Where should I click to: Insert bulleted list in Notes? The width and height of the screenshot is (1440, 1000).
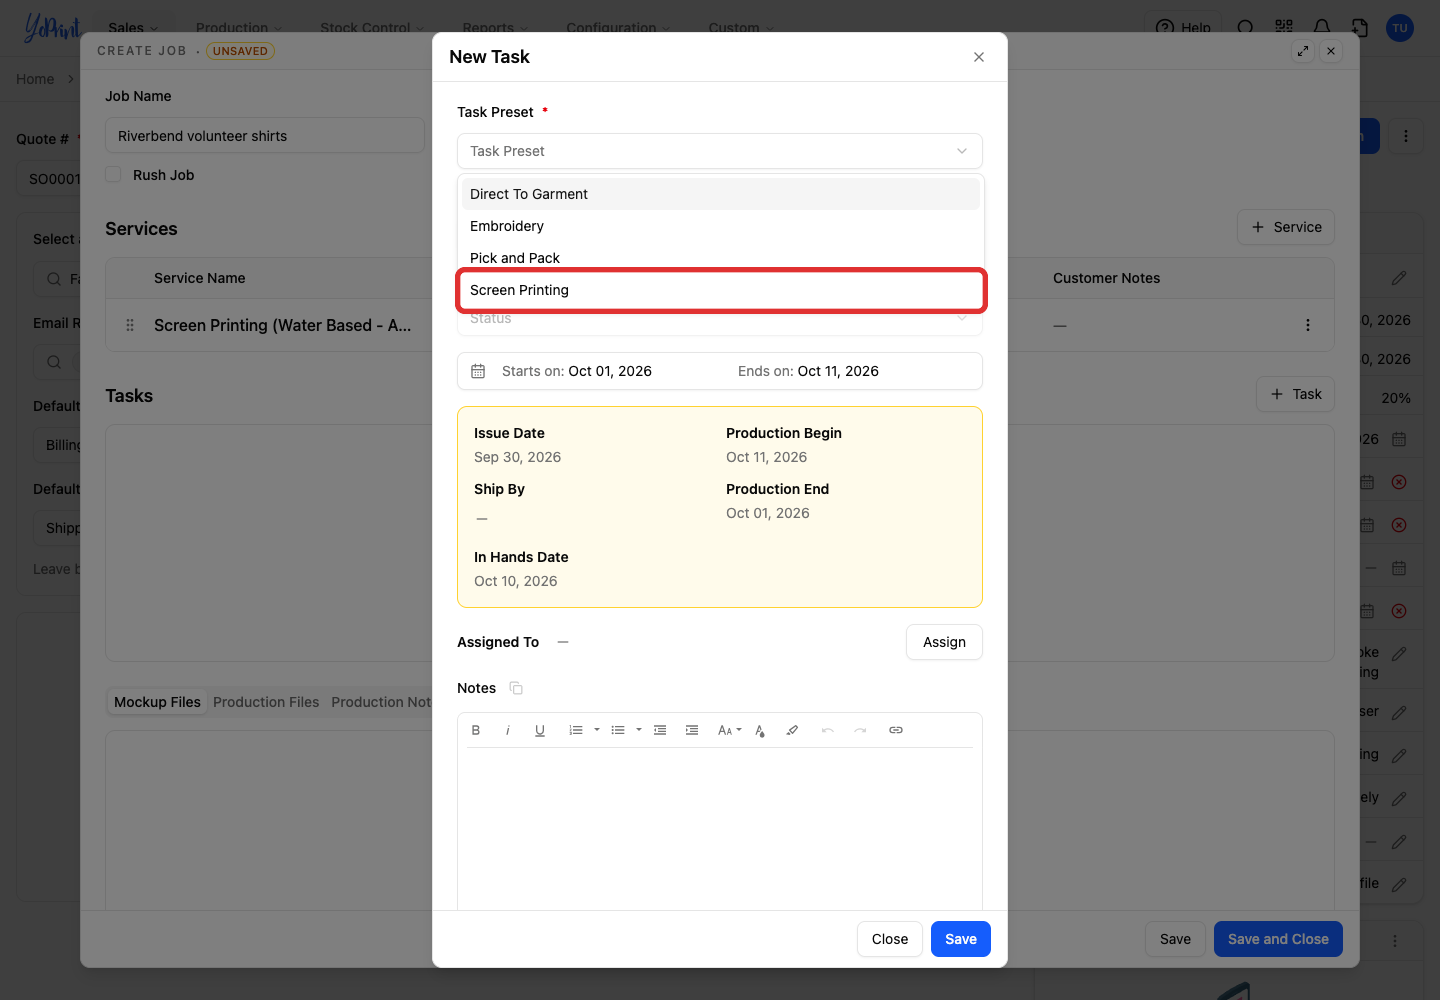[618, 730]
